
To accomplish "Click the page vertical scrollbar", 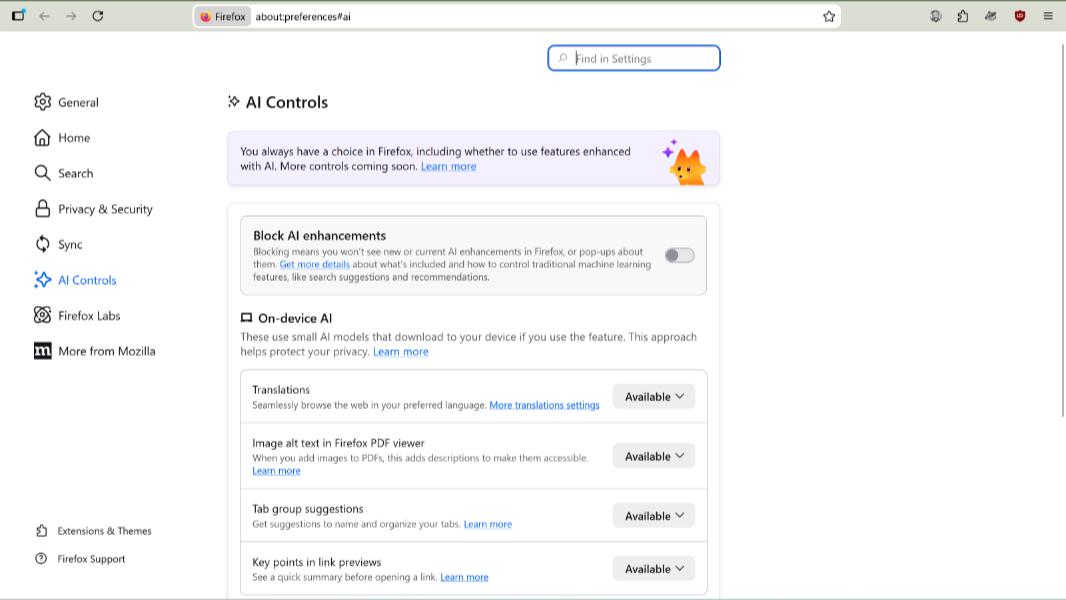I will coord(1063,231).
